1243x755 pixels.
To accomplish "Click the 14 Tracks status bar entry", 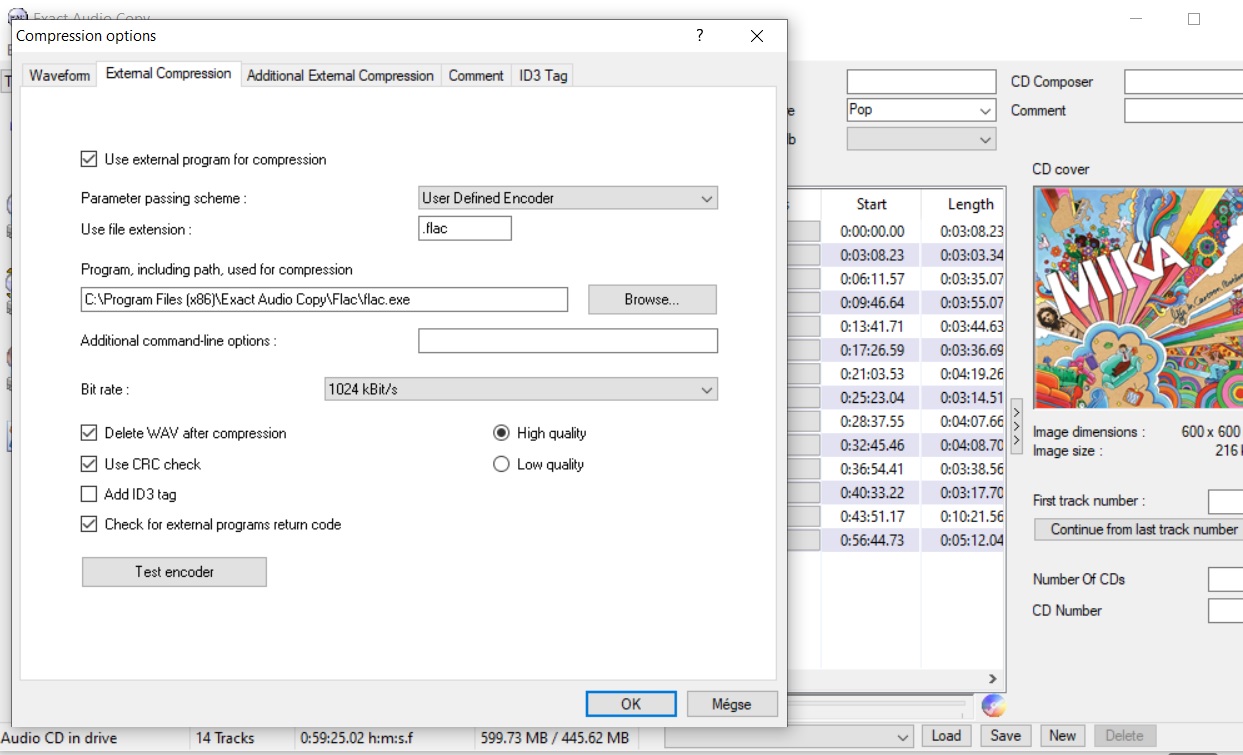I will (225, 738).
